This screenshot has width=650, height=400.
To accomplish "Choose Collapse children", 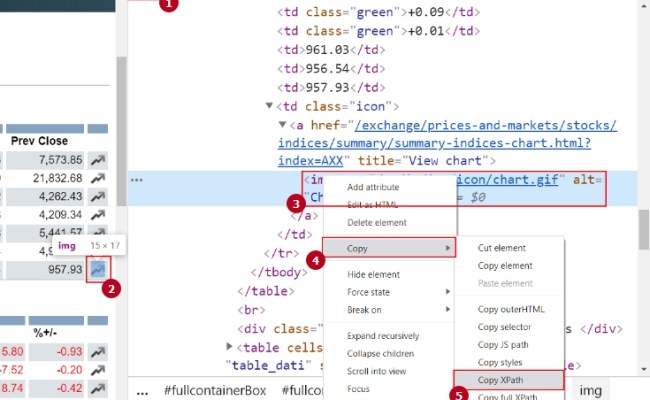I will 381,354.
